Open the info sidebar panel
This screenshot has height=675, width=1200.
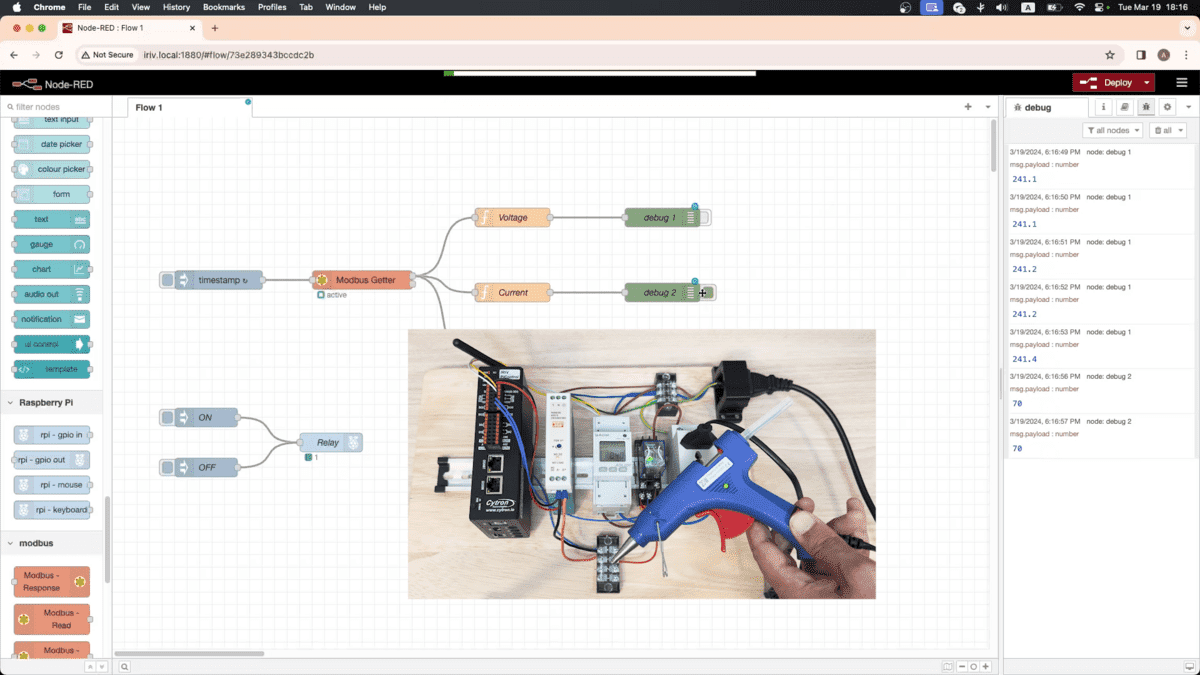1103,107
